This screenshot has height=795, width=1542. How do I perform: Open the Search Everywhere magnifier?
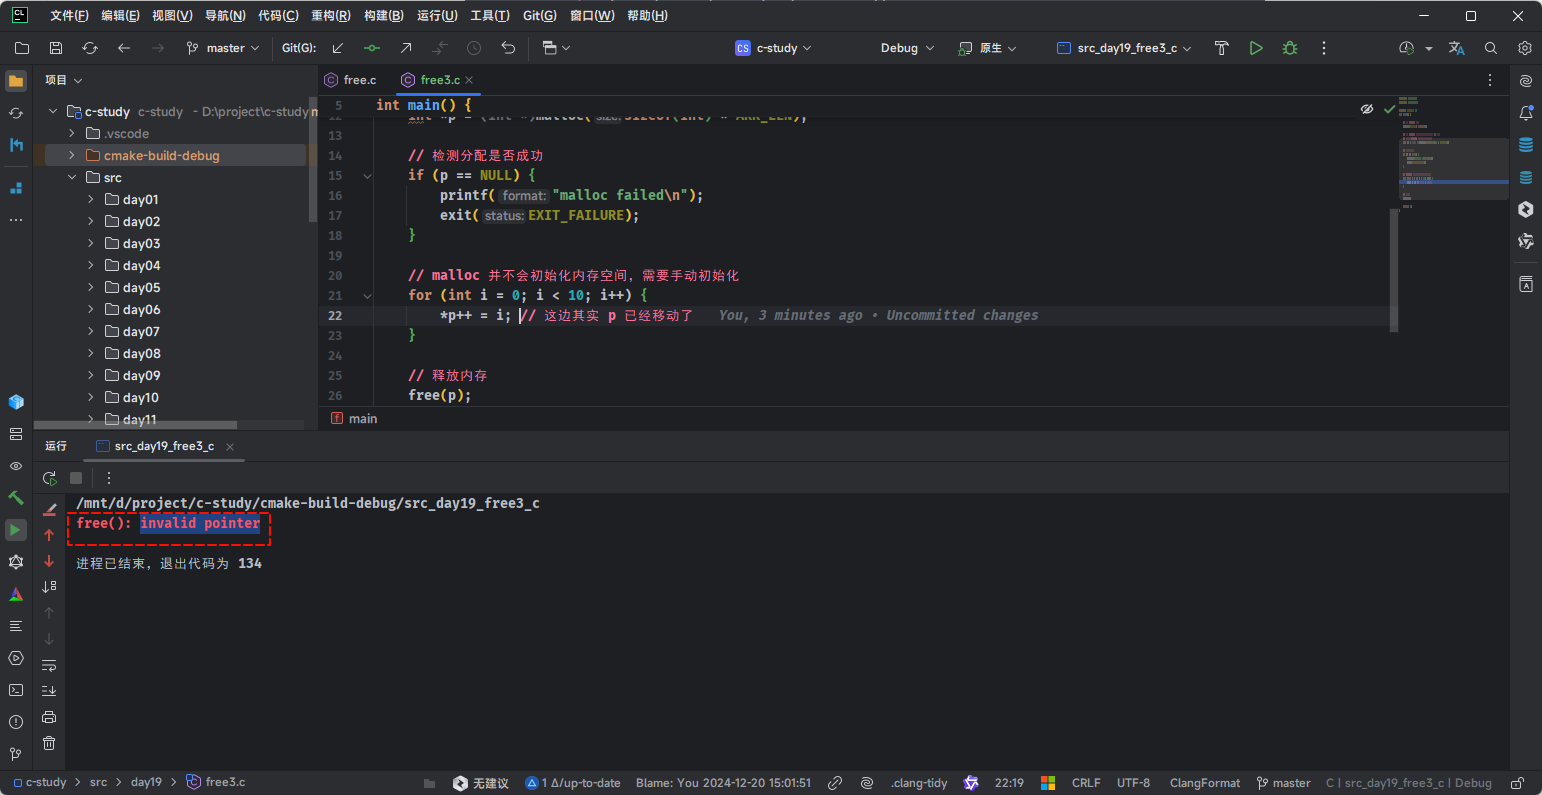tap(1491, 48)
